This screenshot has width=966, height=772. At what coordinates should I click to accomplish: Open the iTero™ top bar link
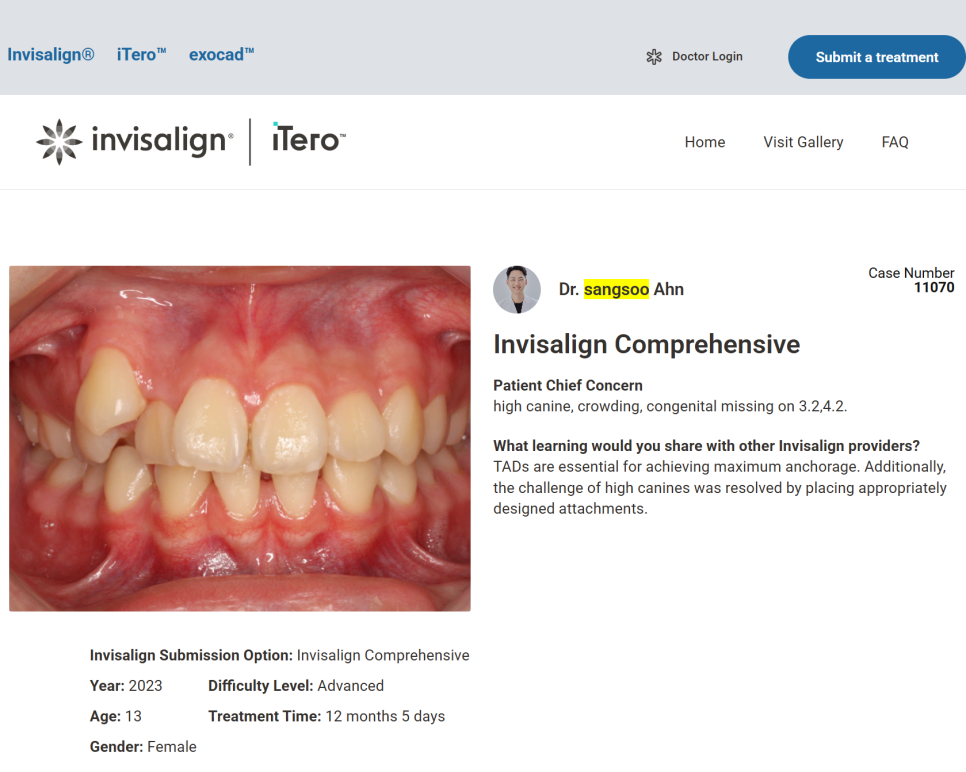click(141, 55)
